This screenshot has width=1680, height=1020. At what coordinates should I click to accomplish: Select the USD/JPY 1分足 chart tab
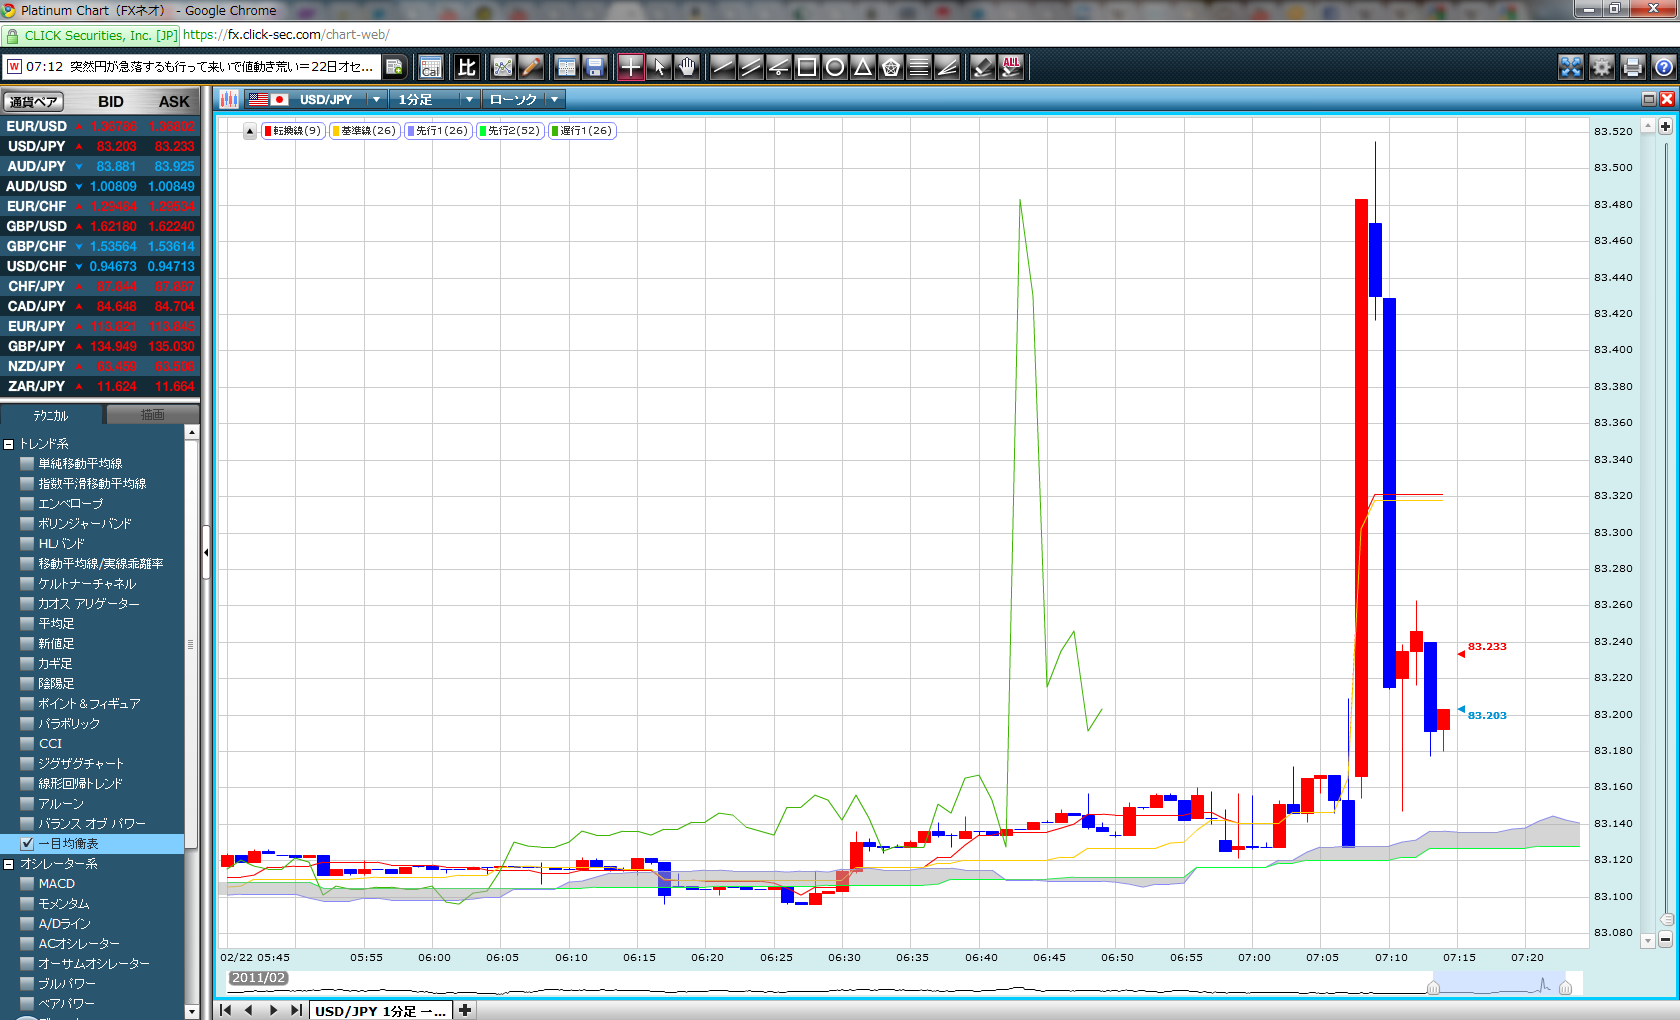380,1011
